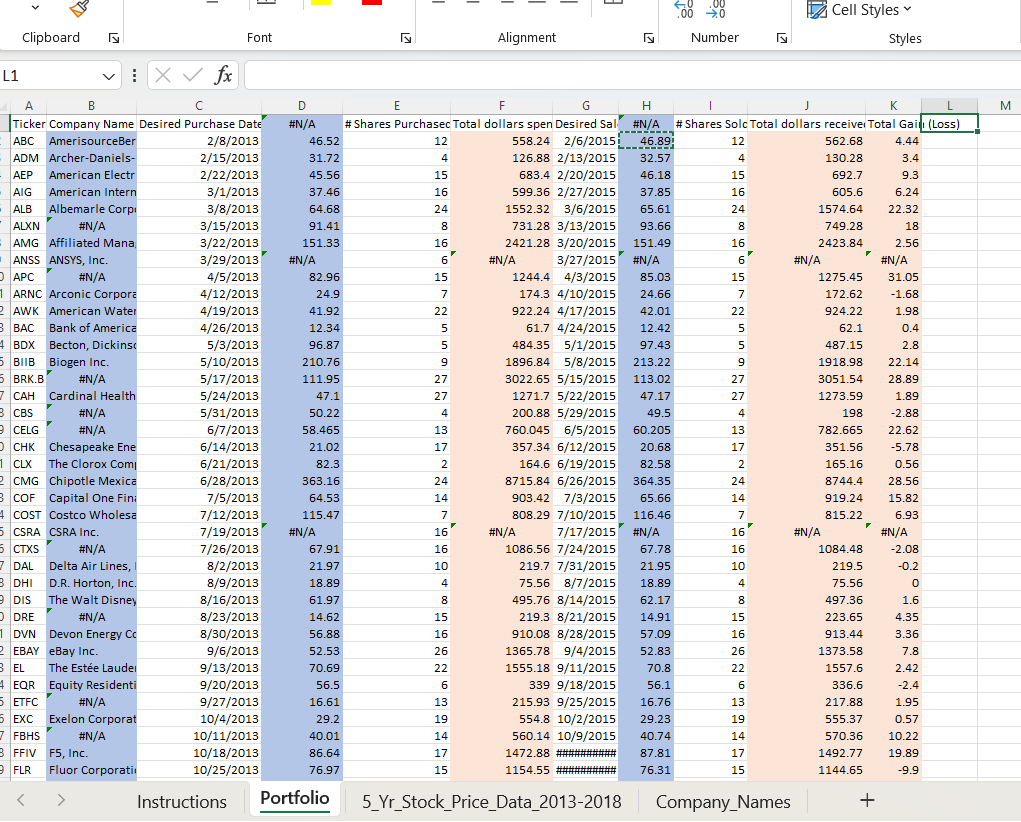This screenshot has height=822, width=1021.
Task: Click the Cell Styles table icon
Action: 817,10
